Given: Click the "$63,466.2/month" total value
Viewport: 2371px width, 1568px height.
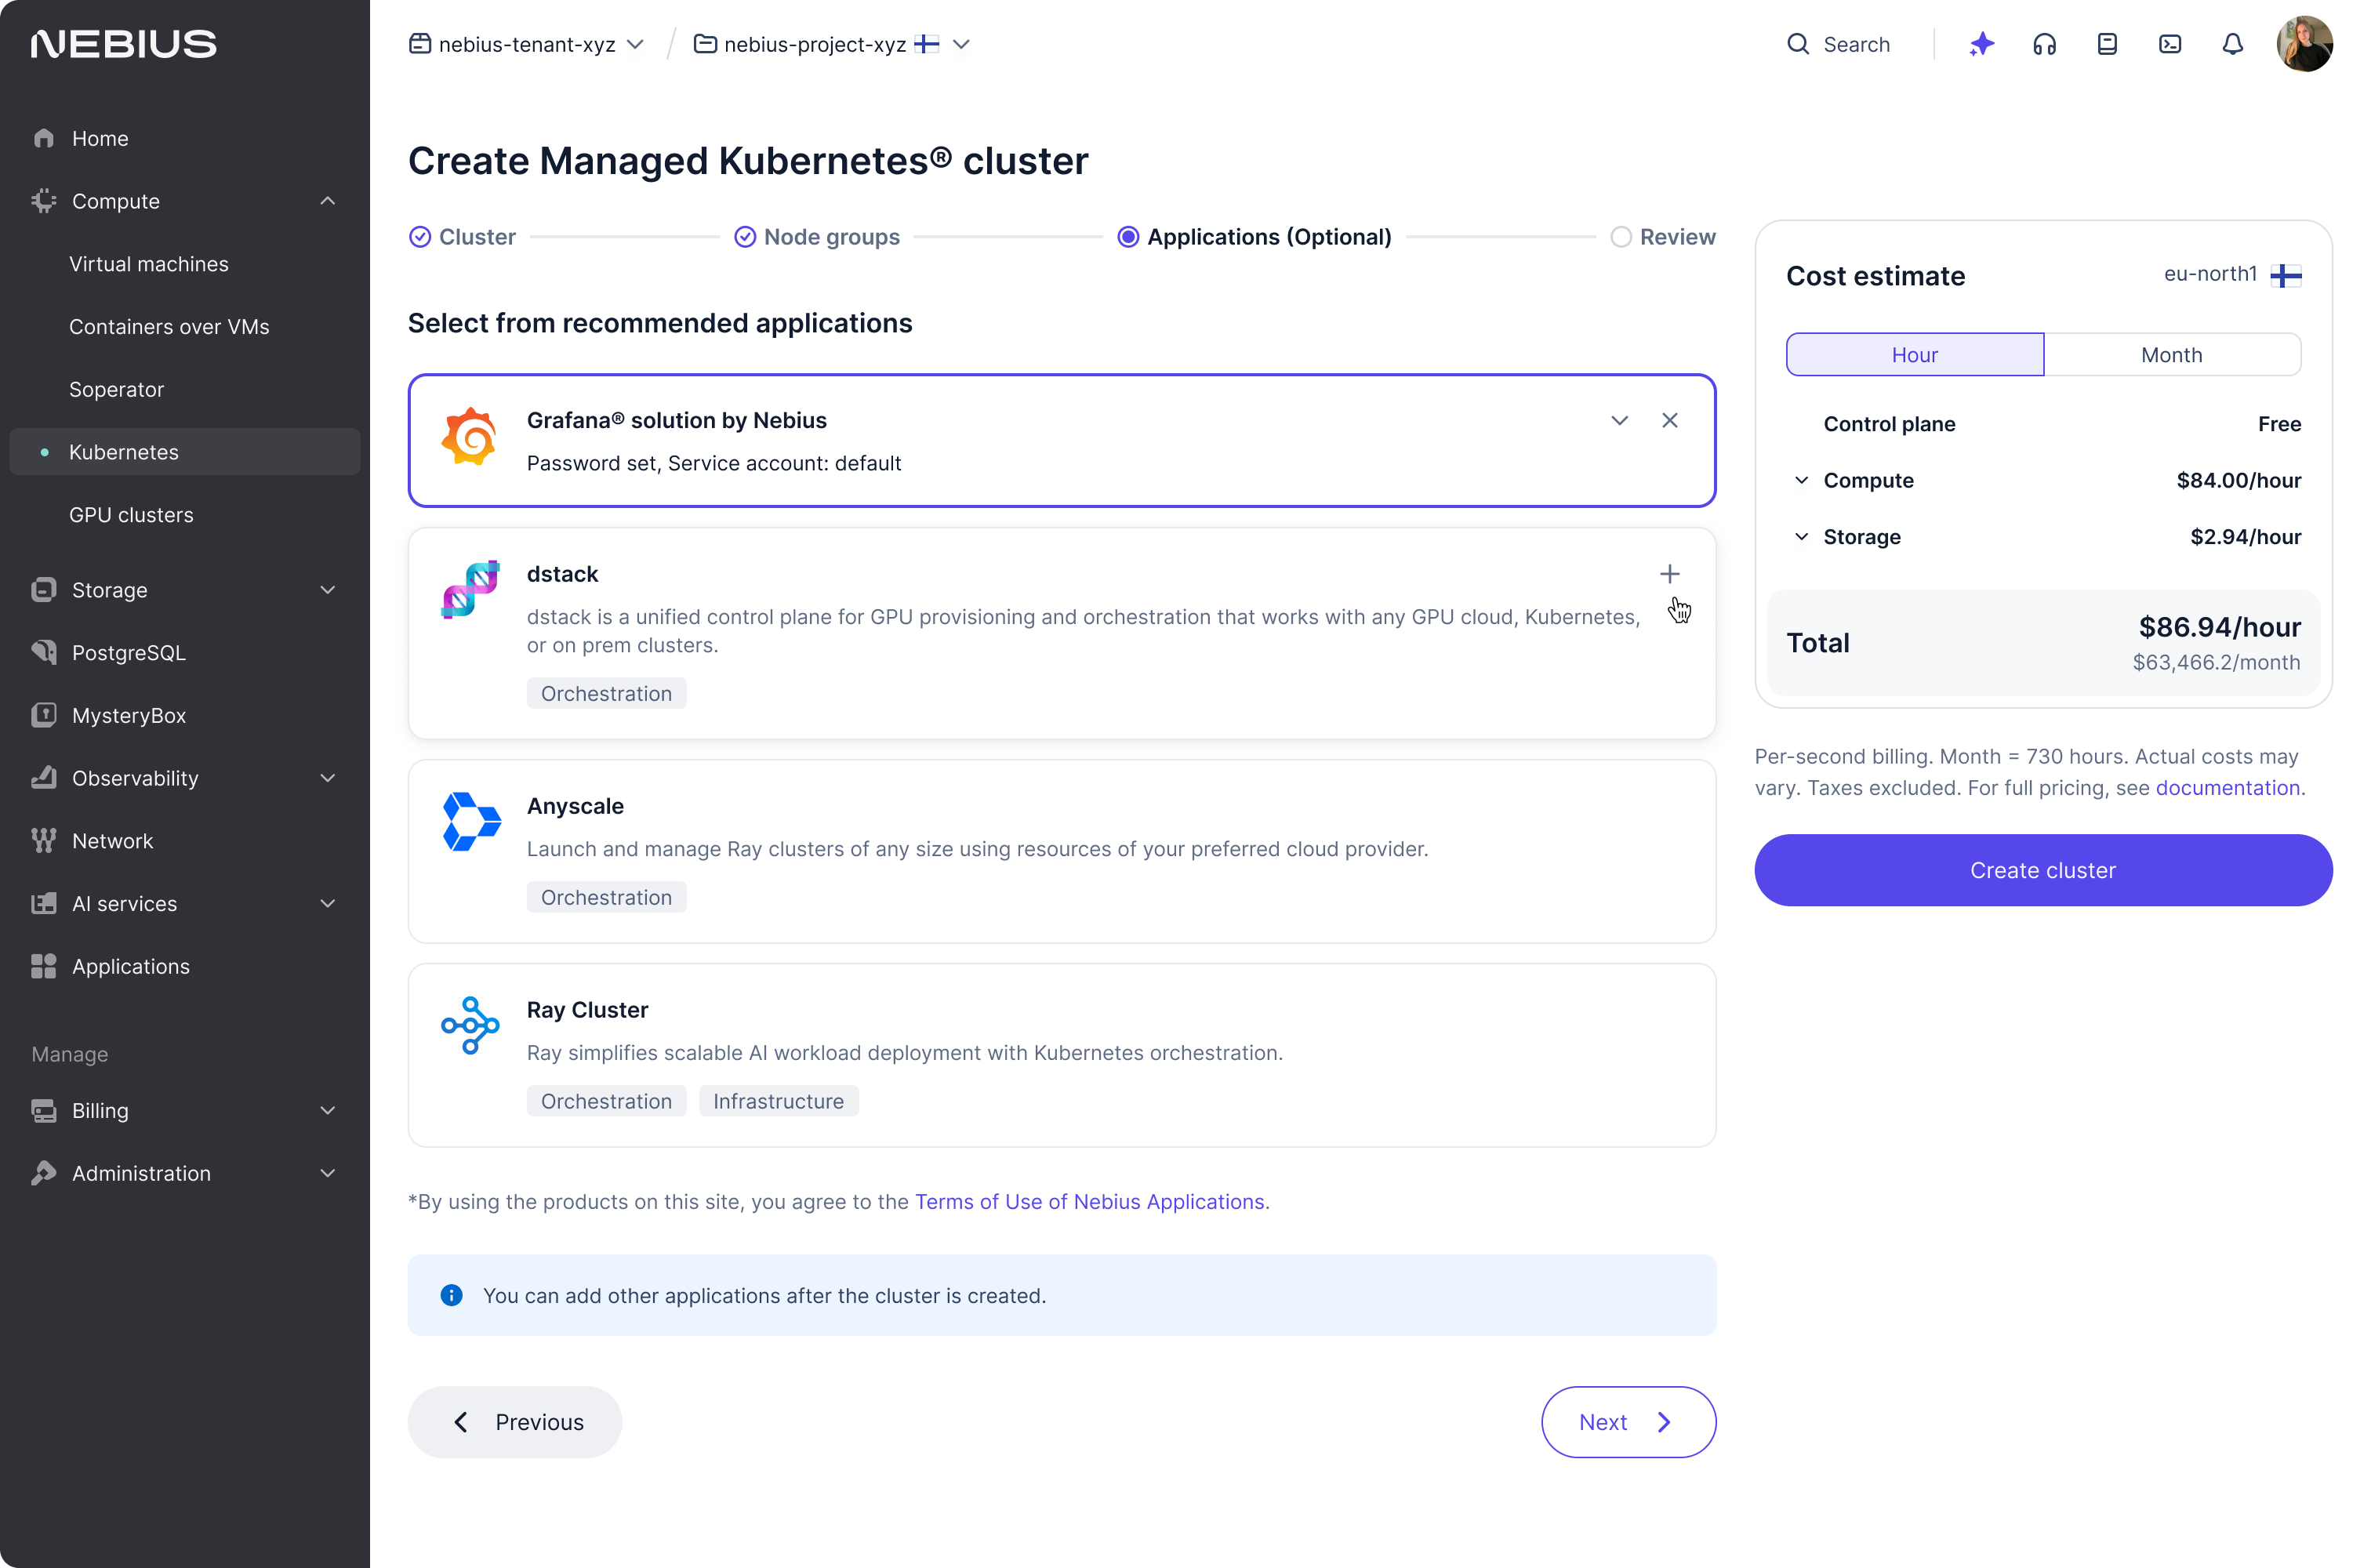Looking at the screenshot, I should tap(2216, 662).
